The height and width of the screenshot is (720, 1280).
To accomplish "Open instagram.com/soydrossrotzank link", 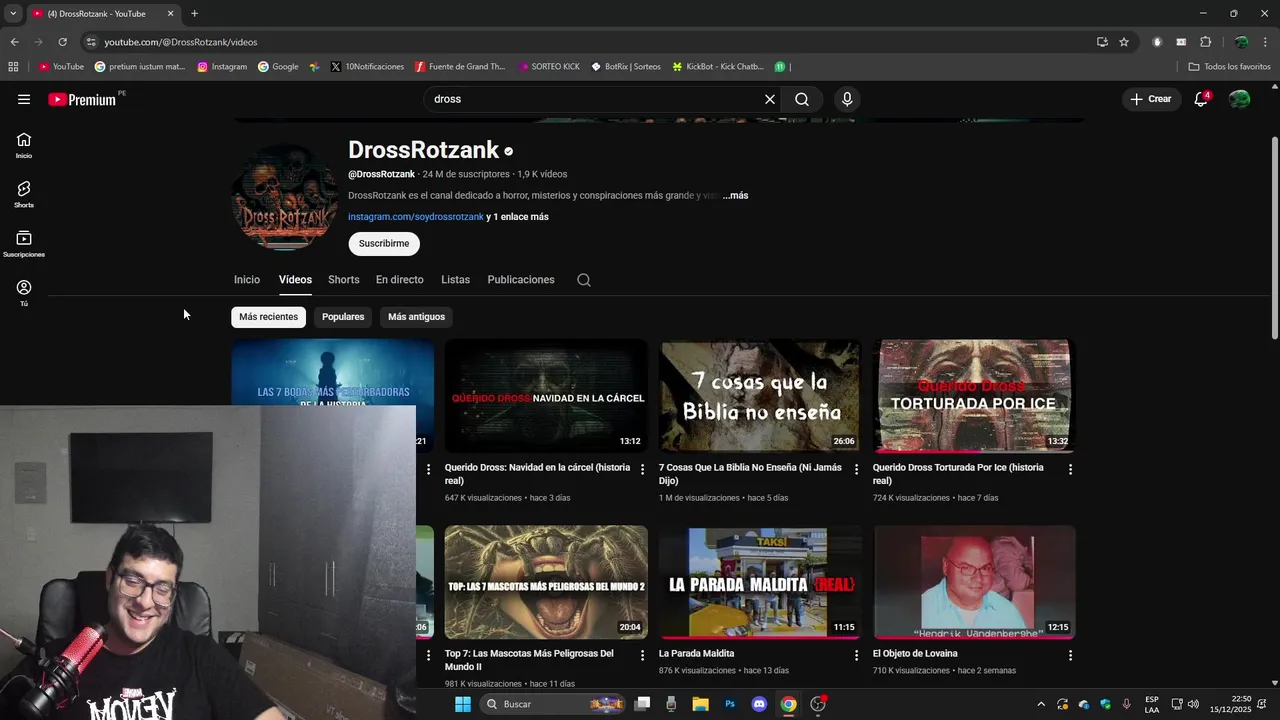I will [416, 217].
